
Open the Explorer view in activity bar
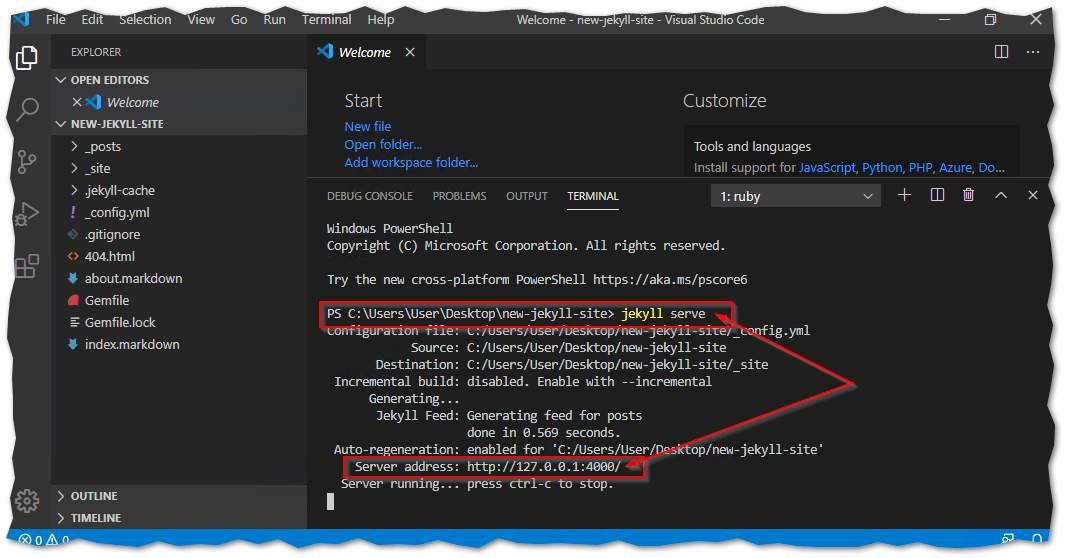coord(27,58)
